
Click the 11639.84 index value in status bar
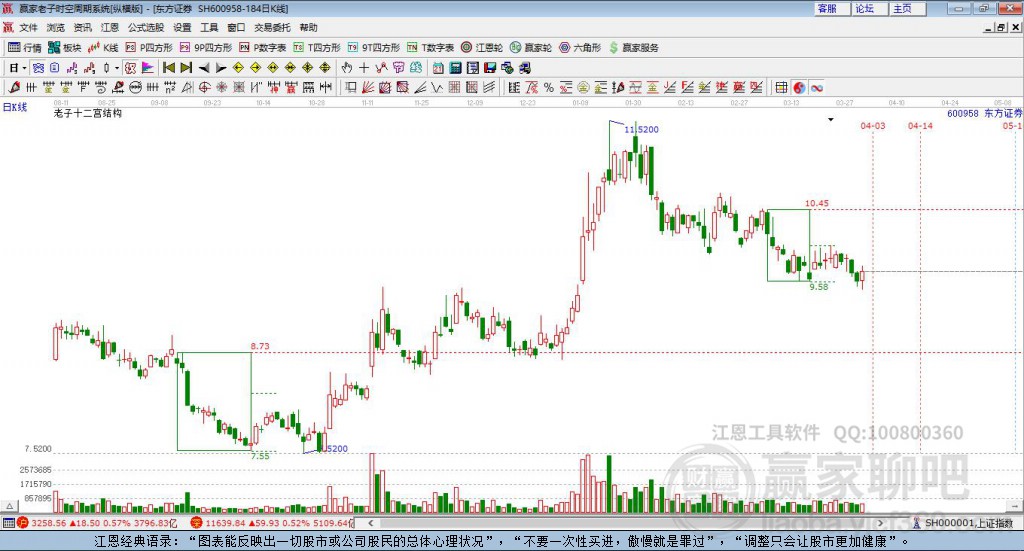tap(225, 524)
